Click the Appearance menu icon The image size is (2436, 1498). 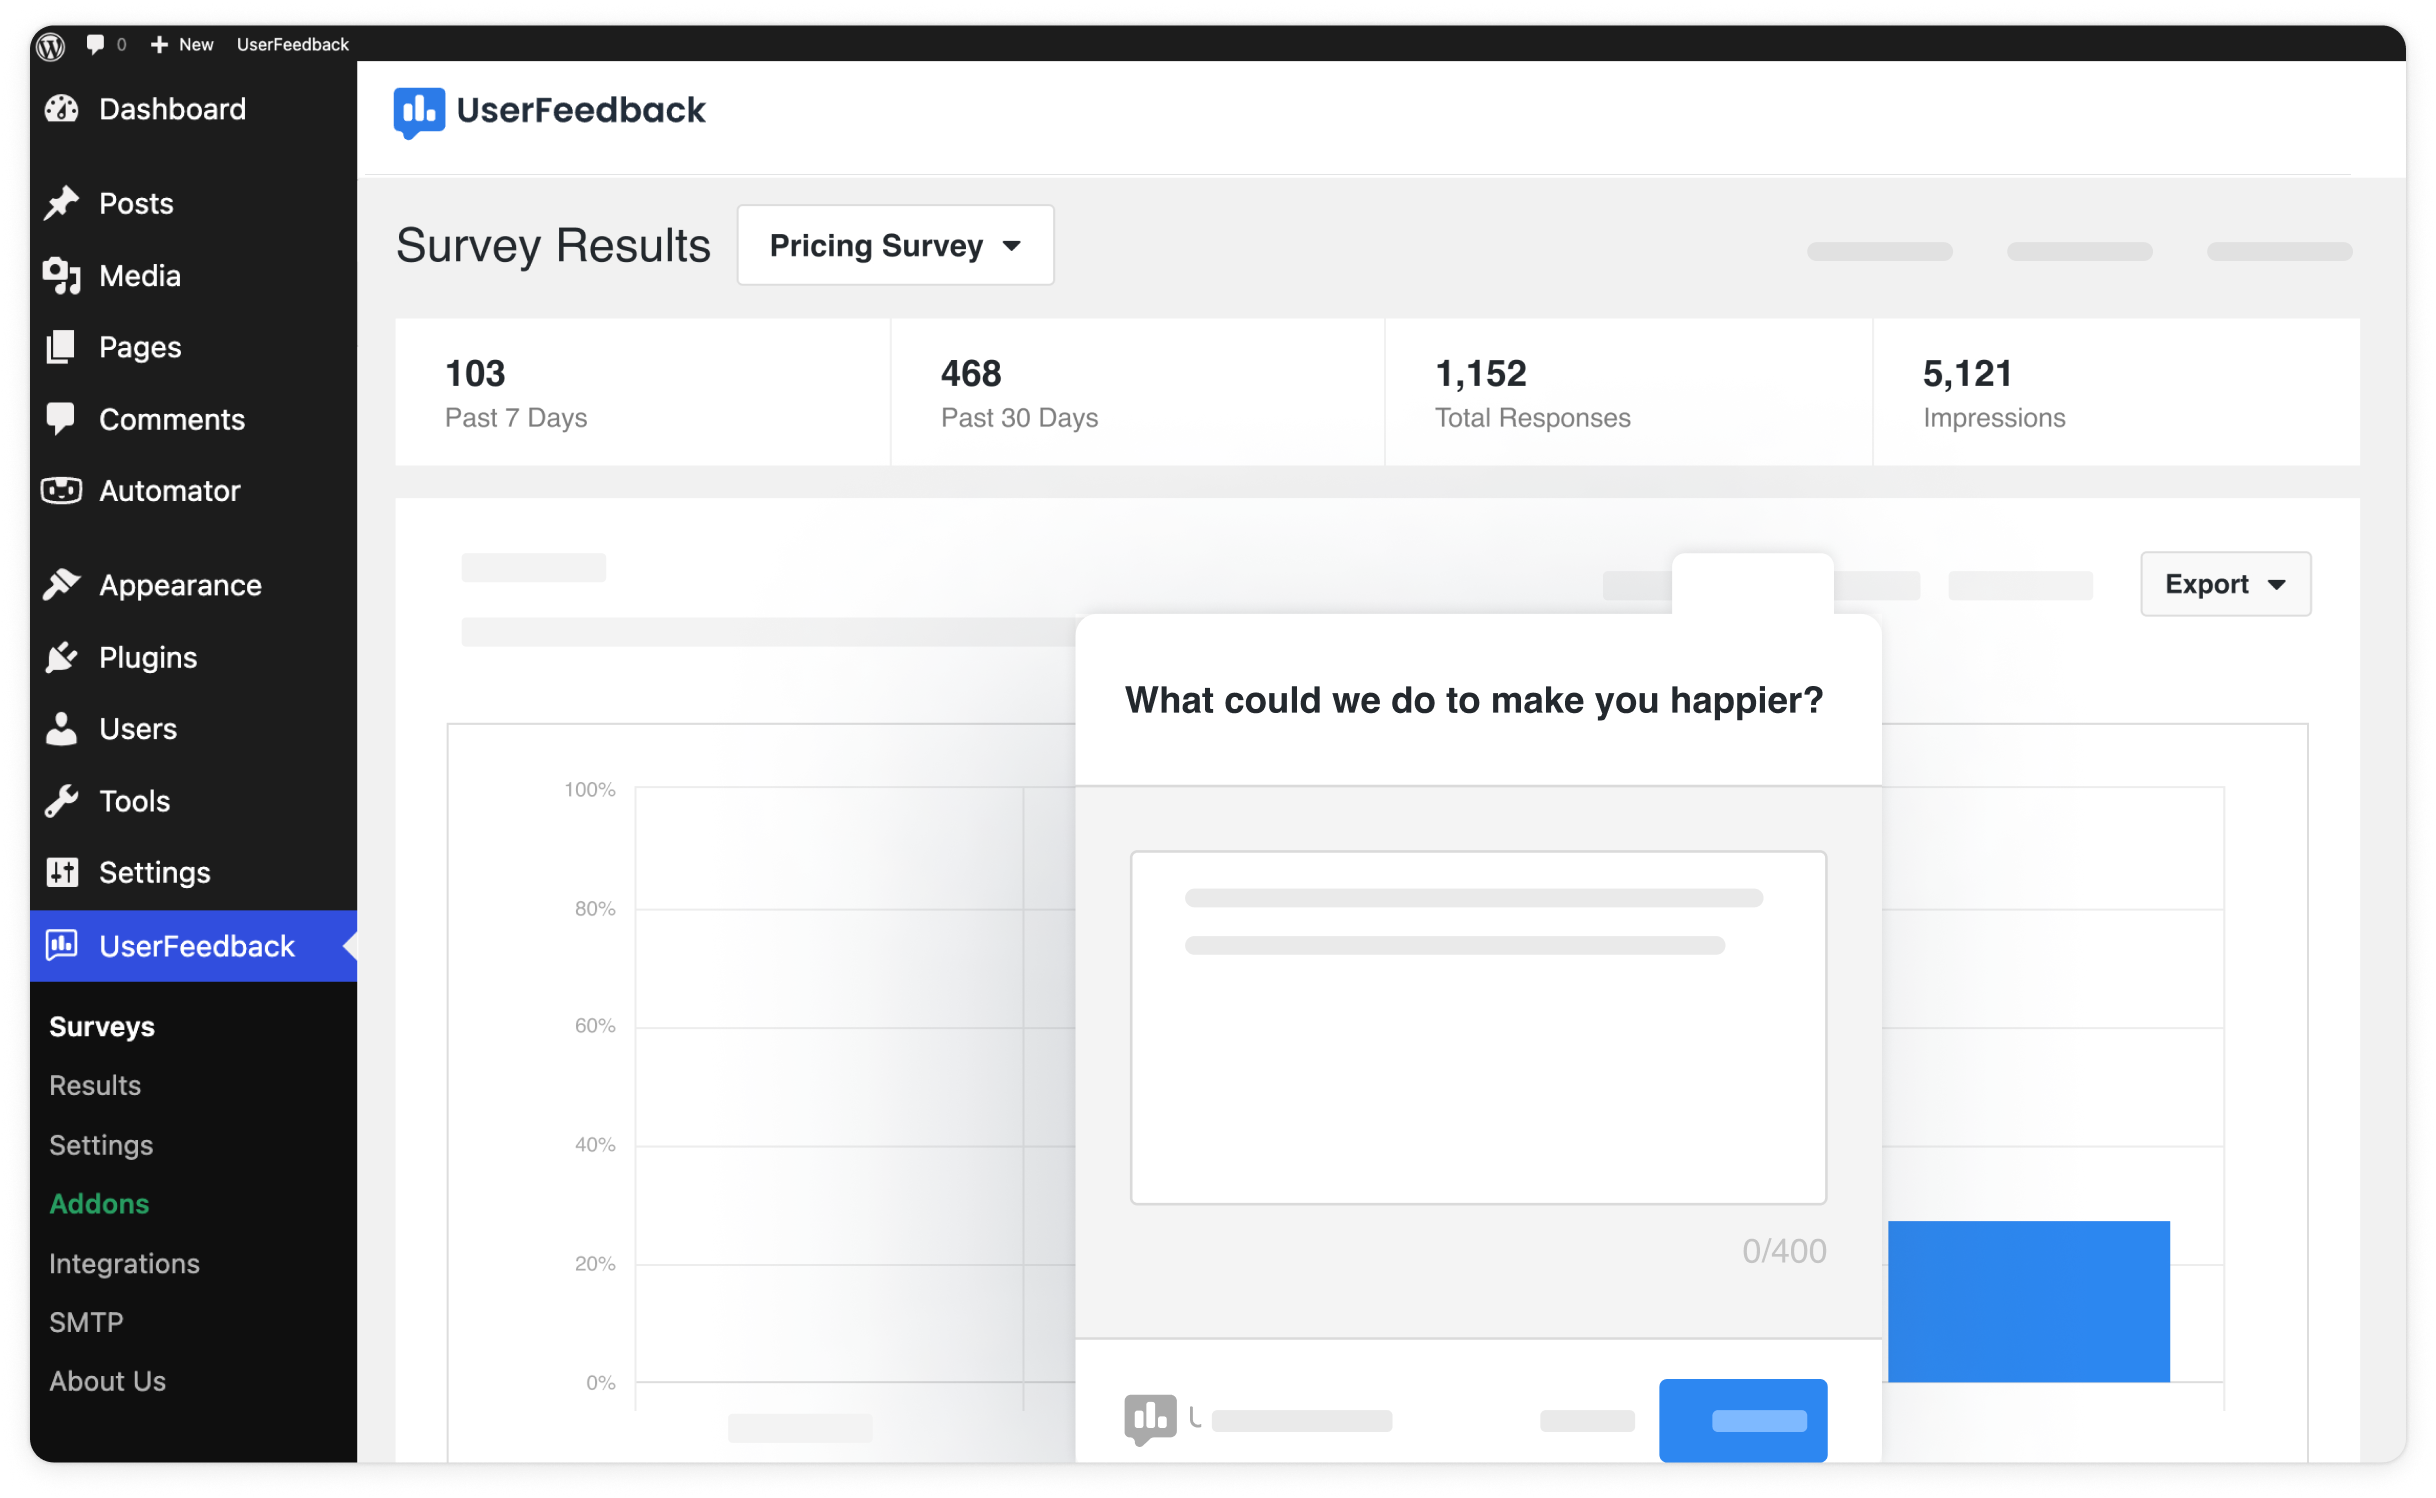pyautogui.click(x=63, y=583)
